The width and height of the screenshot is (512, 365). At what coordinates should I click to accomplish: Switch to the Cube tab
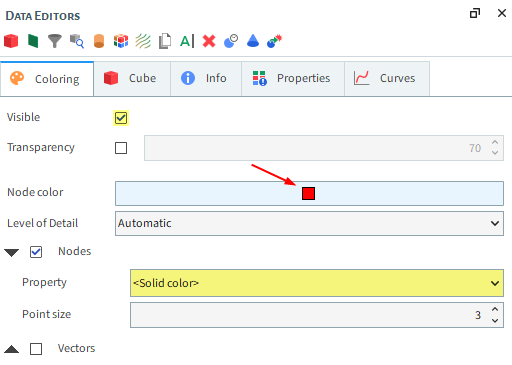click(132, 78)
